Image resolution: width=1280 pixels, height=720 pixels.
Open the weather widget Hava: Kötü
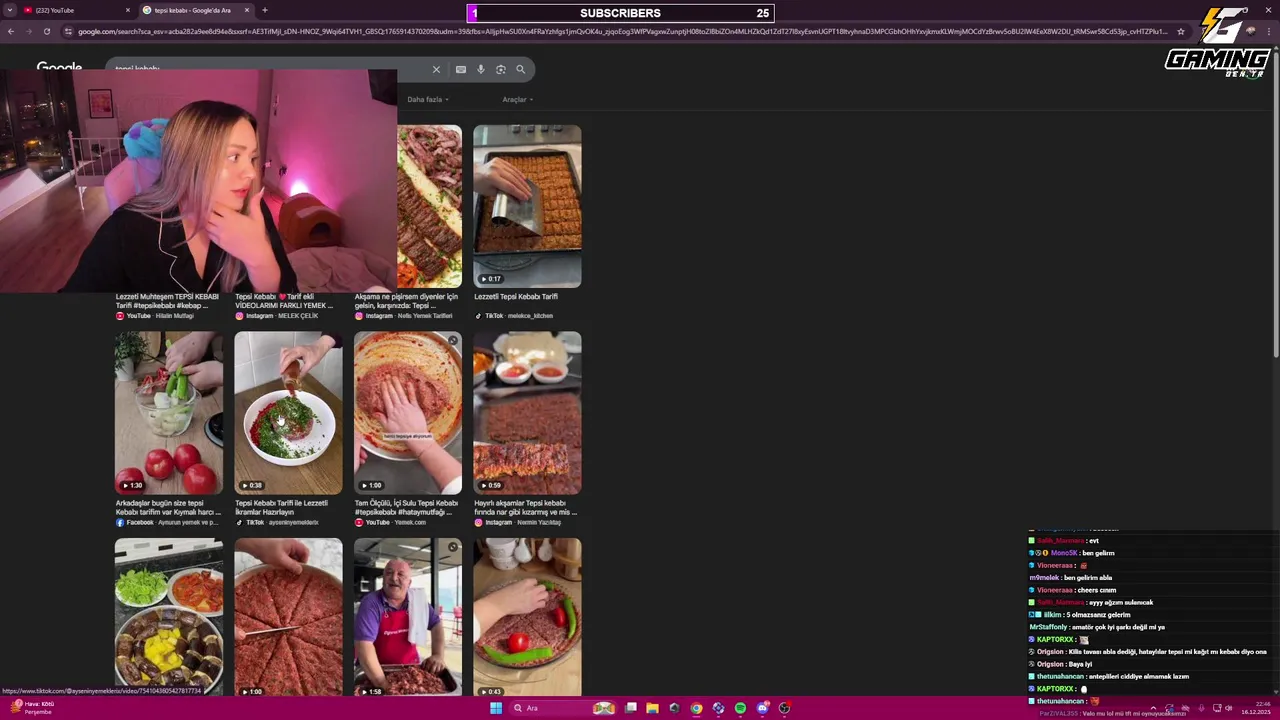click(x=32, y=707)
